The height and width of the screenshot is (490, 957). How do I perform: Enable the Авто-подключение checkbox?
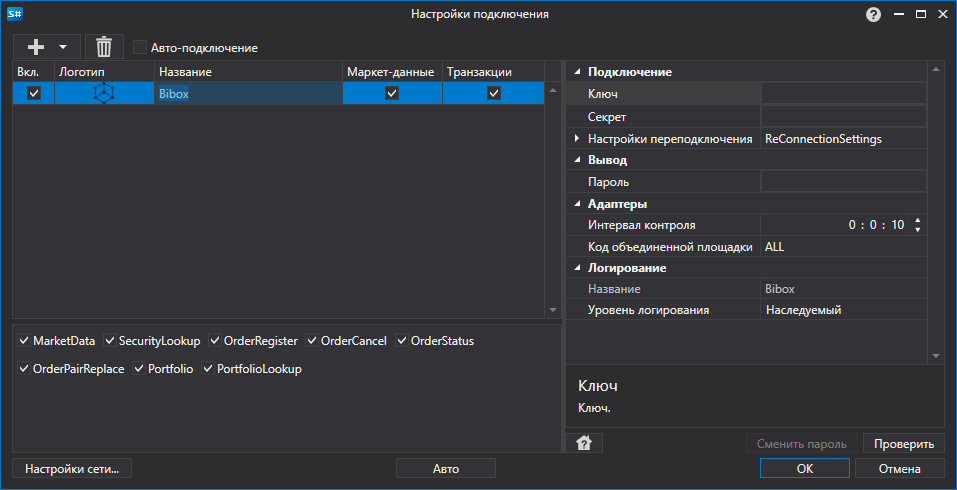point(140,47)
